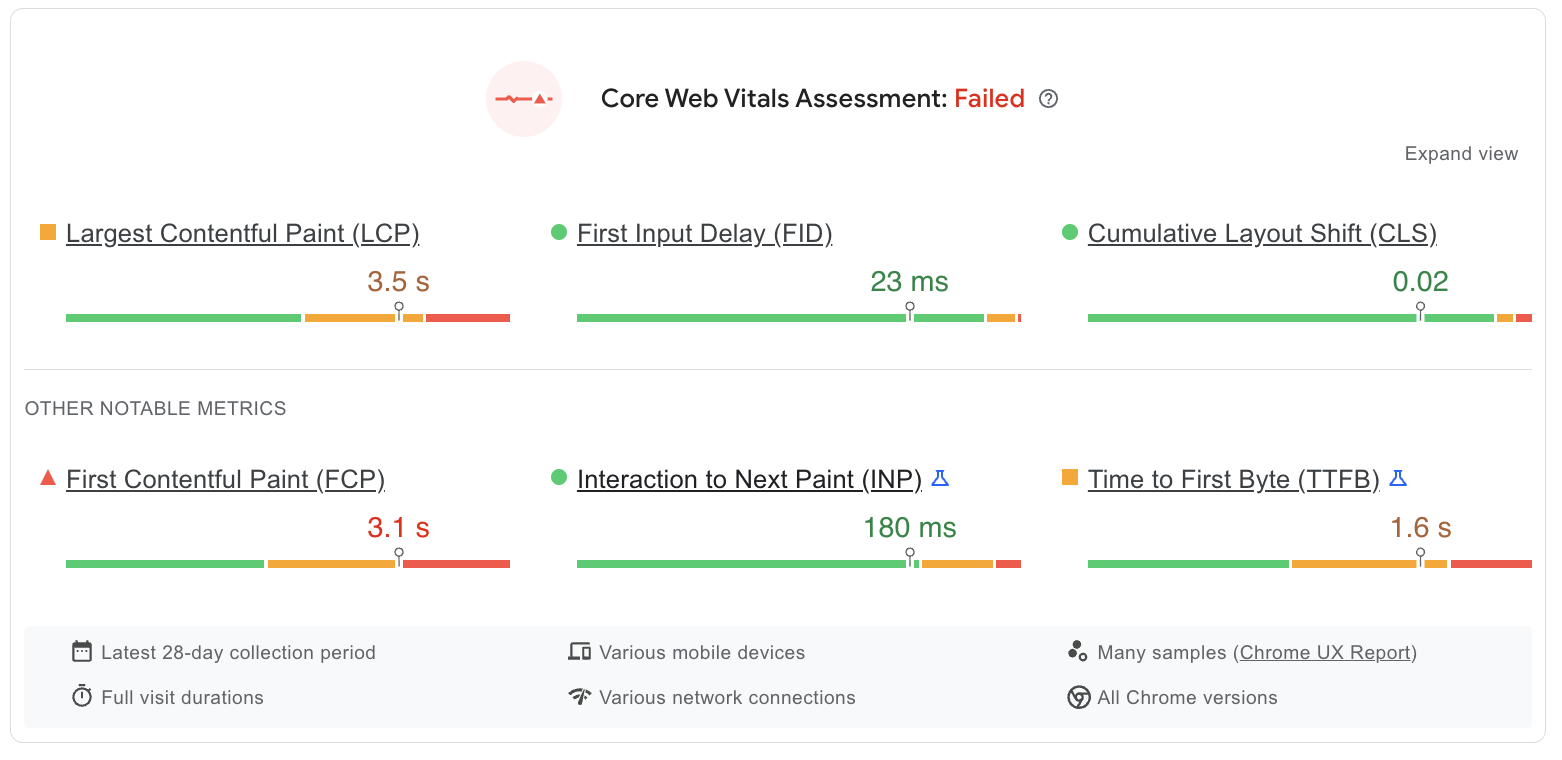
Task: Click the calendar icon for collection period
Action: [80, 651]
